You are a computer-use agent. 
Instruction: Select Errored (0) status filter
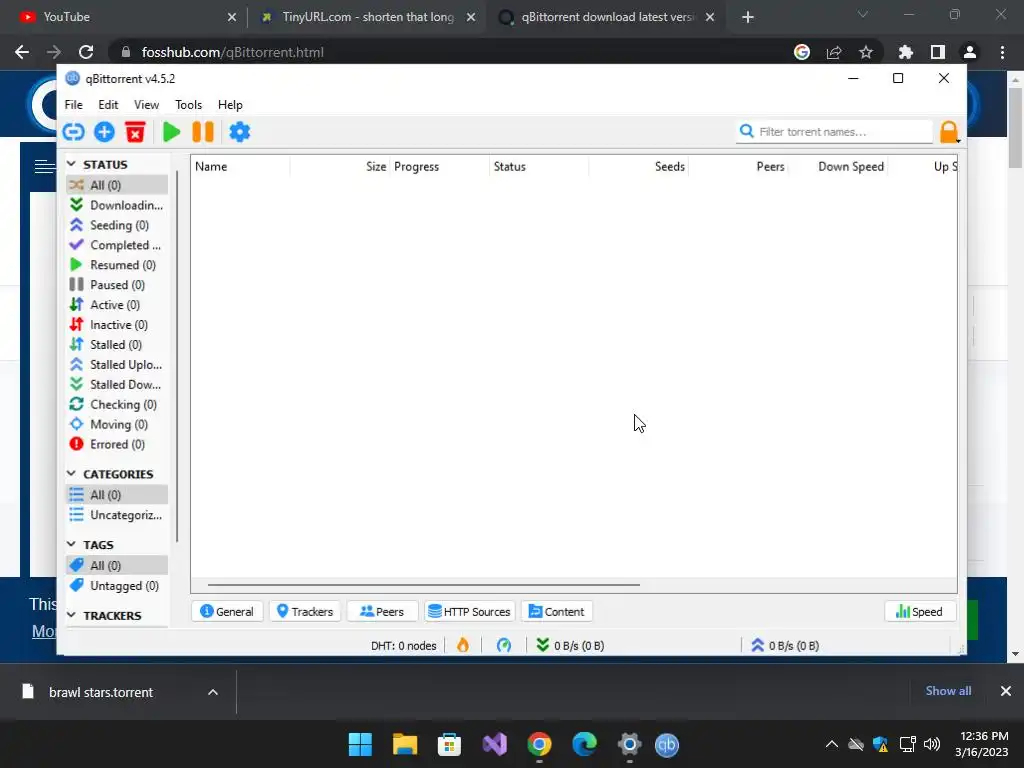click(116, 444)
